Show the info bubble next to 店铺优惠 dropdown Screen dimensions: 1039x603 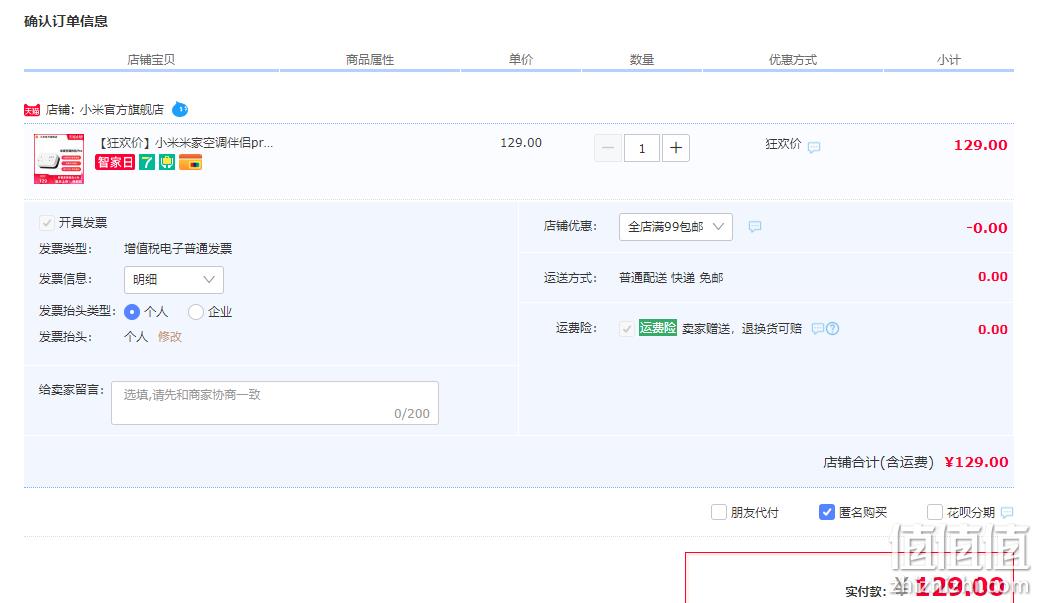pyautogui.click(x=755, y=227)
